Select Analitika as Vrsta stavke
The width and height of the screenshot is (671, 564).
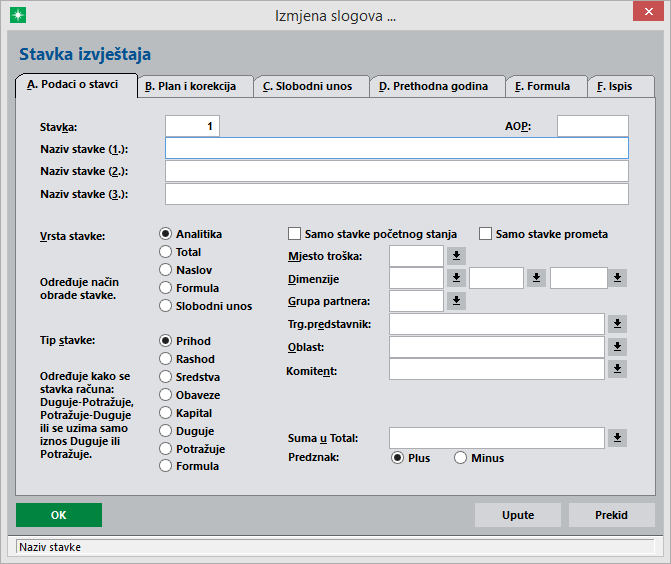pos(190,234)
